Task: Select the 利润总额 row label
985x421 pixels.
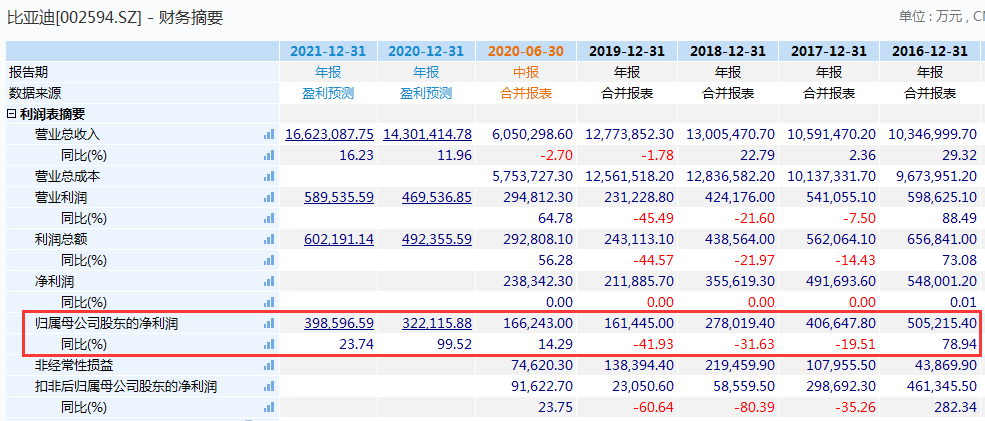Action: pyautogui.click(x=61, y=239)
